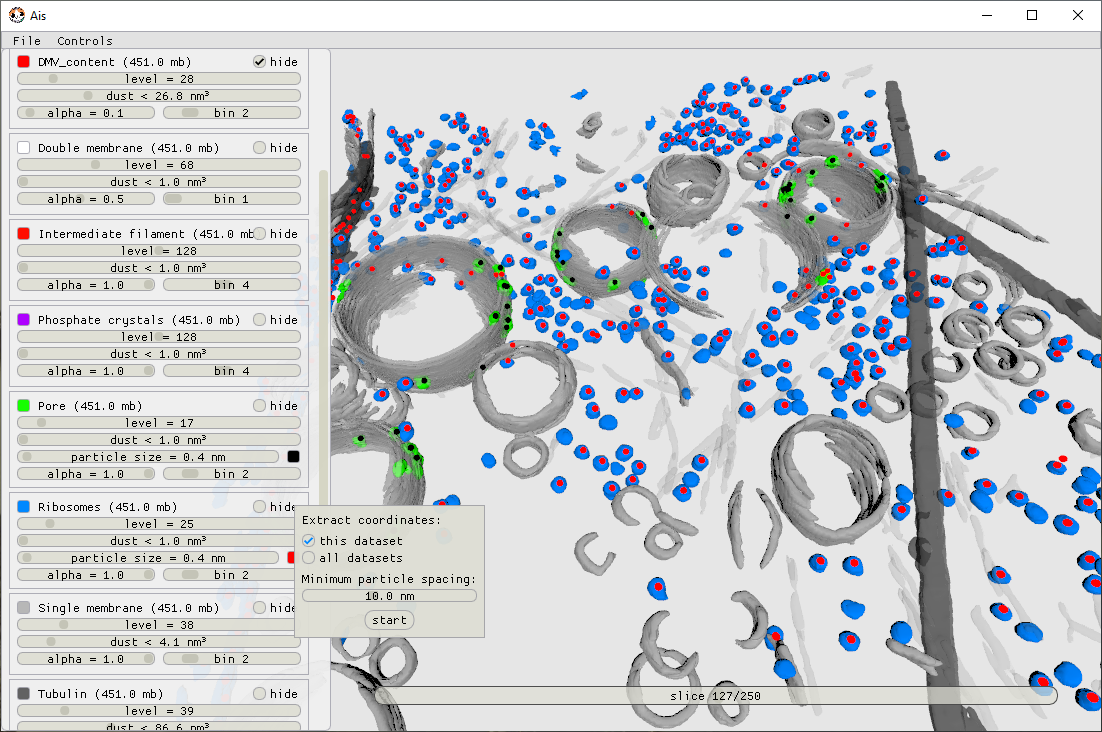Click the black Pore particle color swatch
This screenshot has height=732, width=1102.
click(x=293, y=457)
